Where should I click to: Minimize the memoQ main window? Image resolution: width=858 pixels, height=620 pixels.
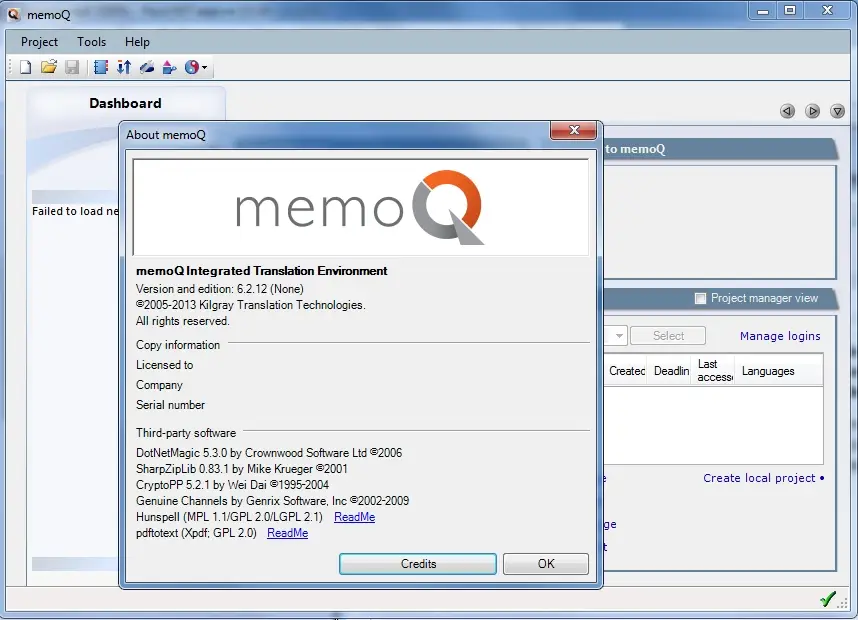[763, 11]
